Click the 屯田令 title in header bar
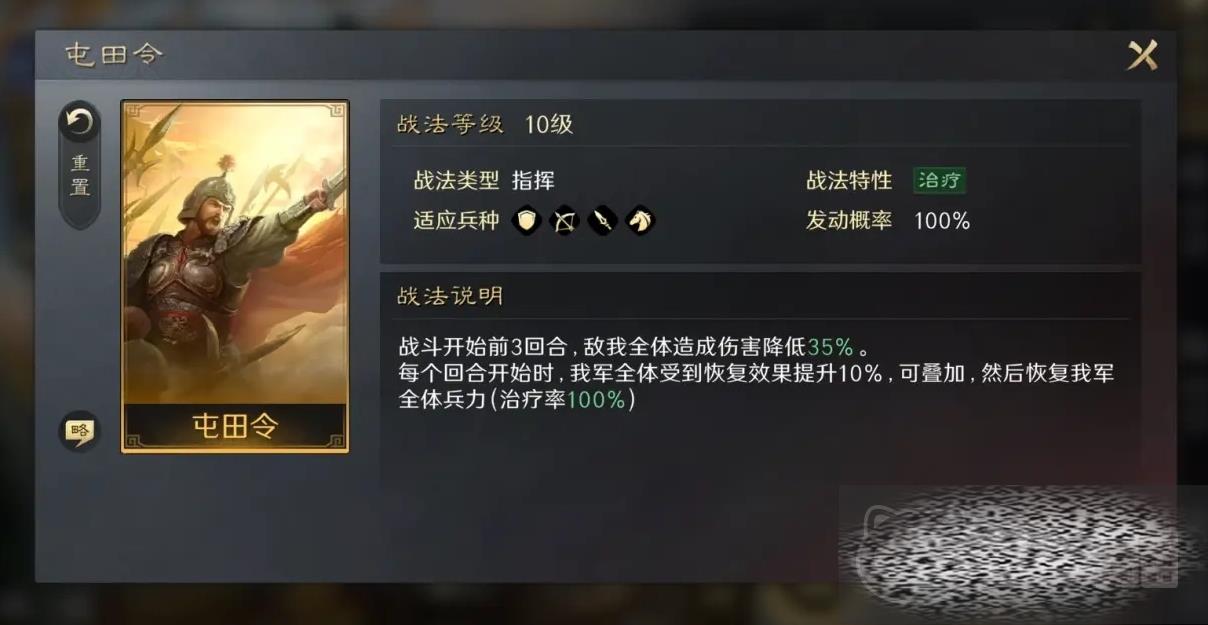Viewport: 1208px width, 625px height. point(113,54)
